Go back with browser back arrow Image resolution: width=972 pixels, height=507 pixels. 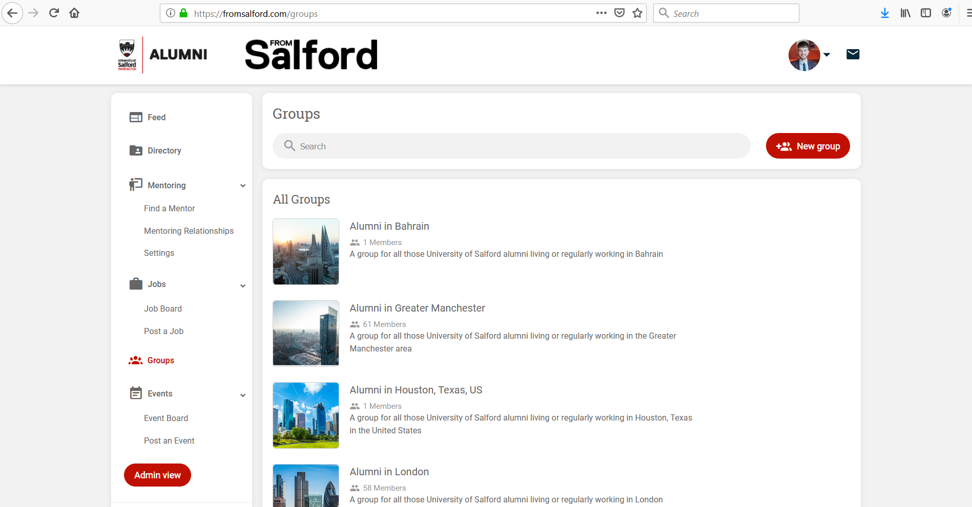(12, 13)
